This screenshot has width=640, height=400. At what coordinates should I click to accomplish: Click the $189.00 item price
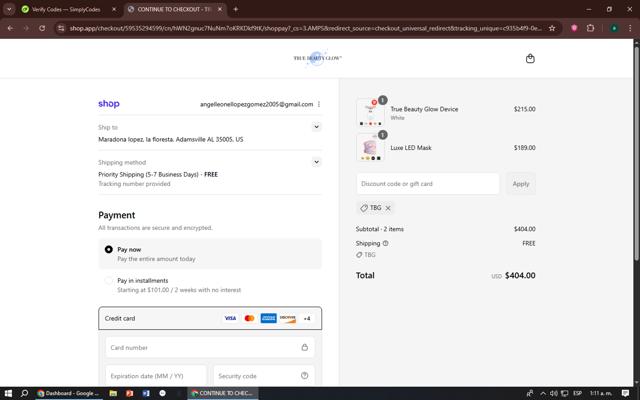click(524, 147)
